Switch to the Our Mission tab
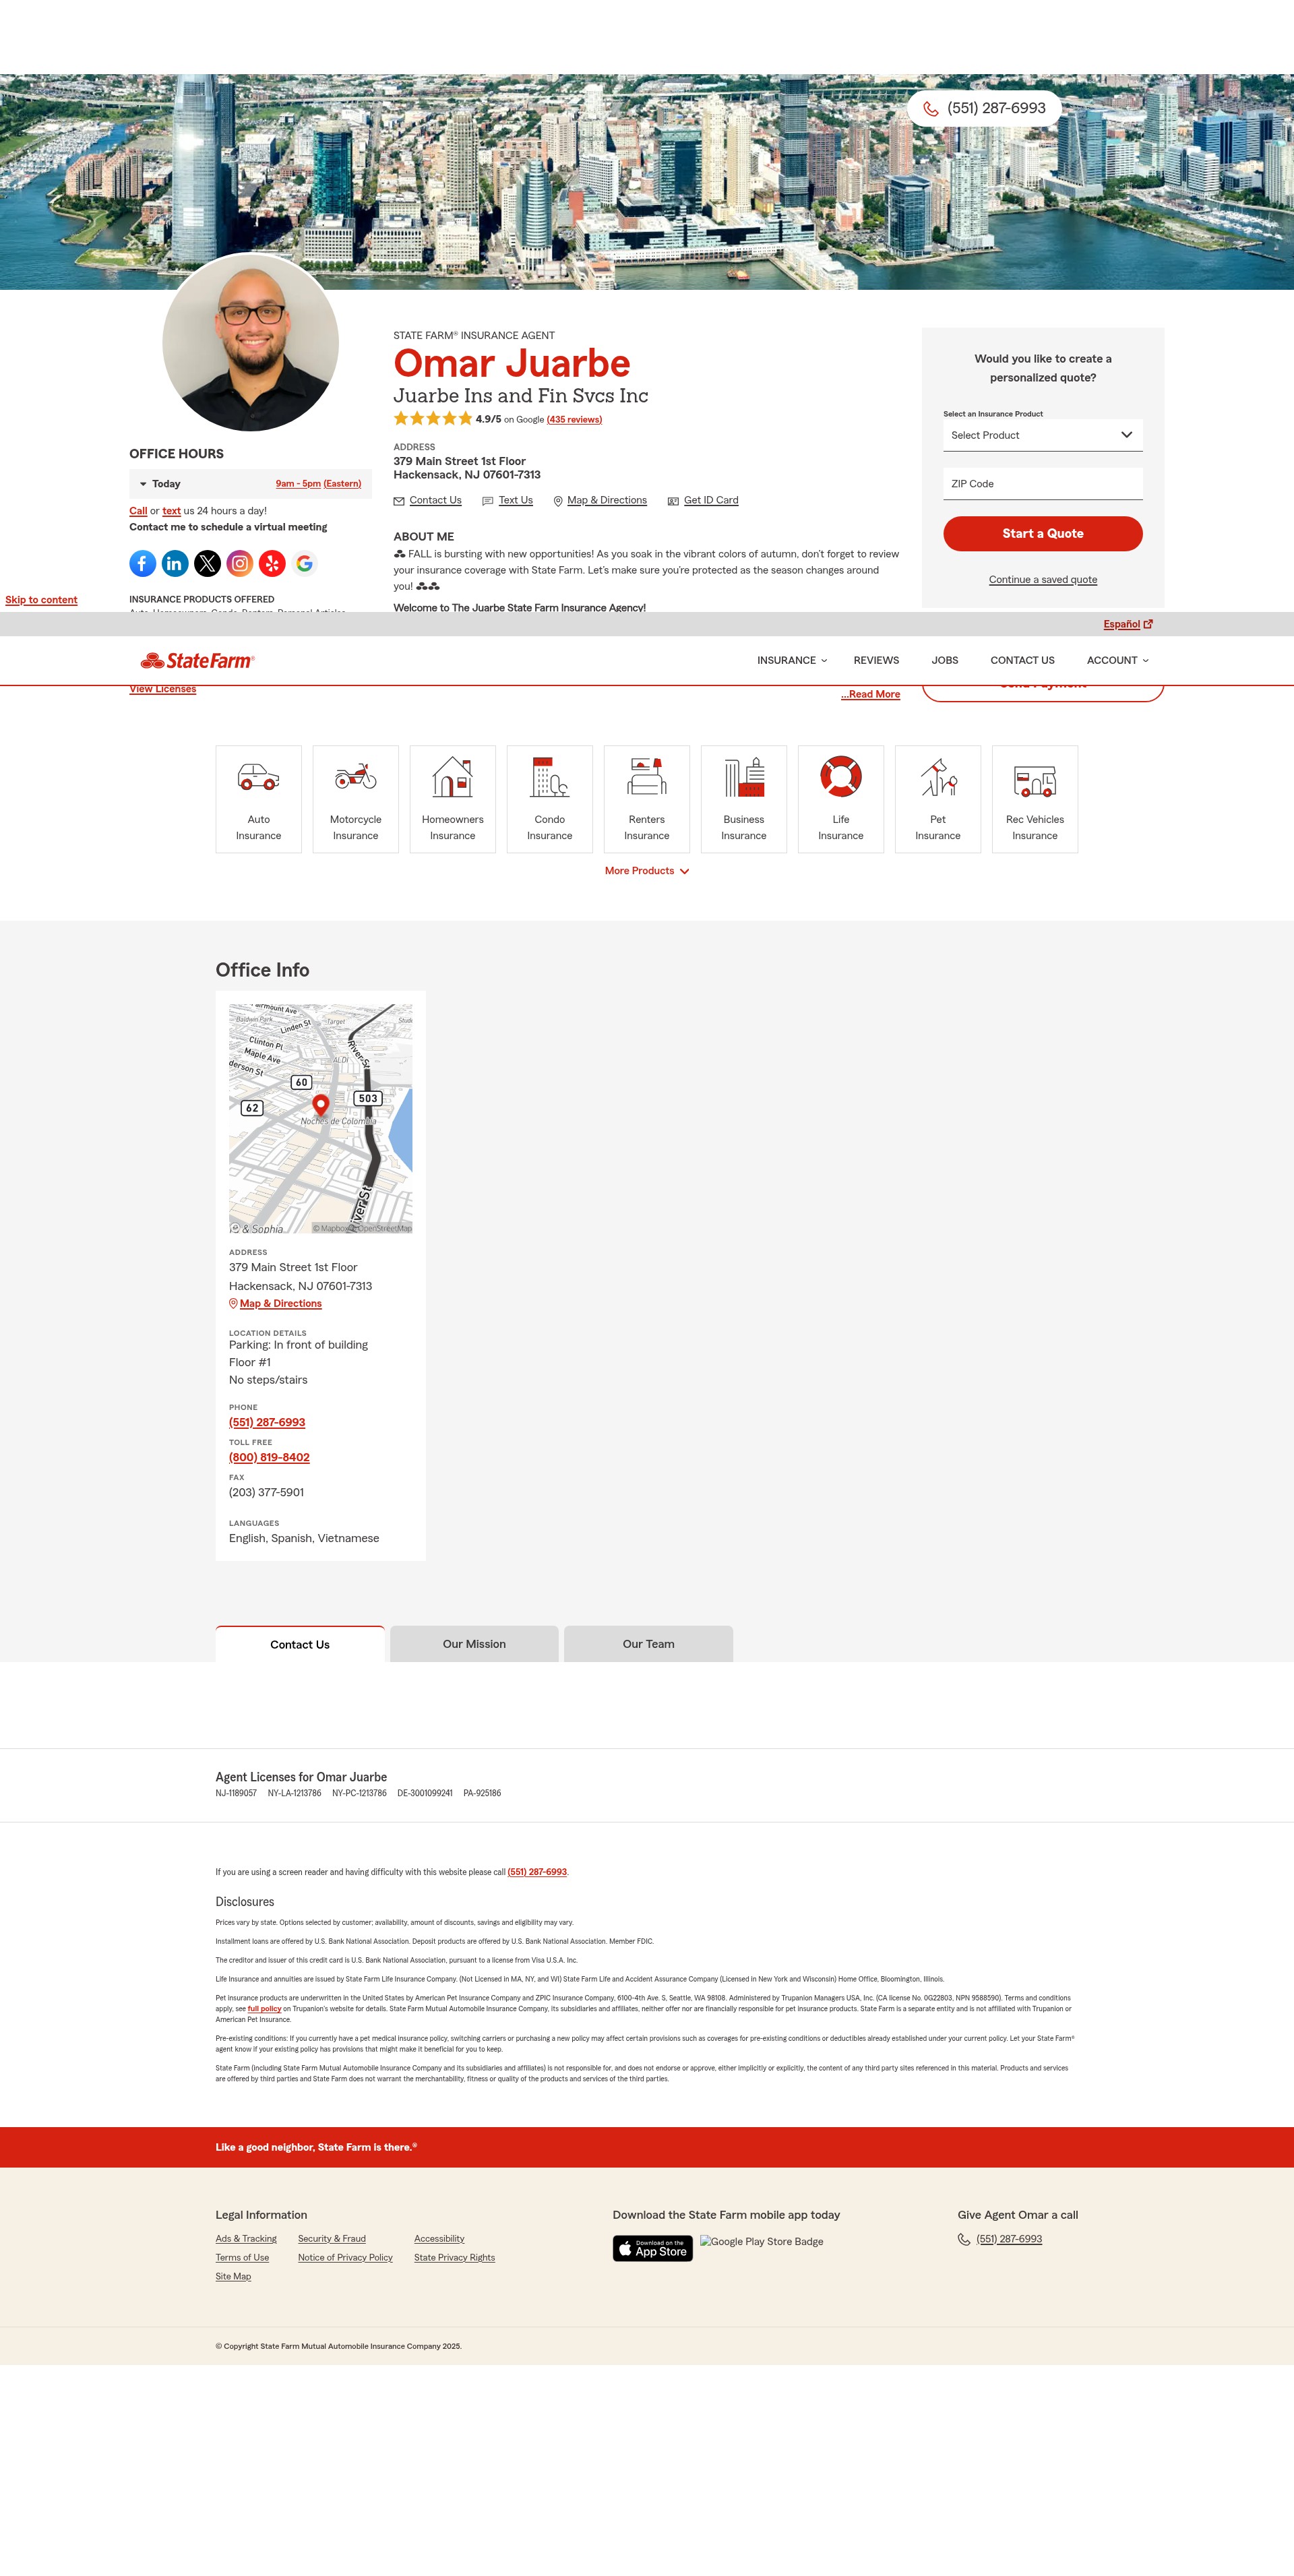This screenshot has height=2576, width=1294. click(474, 1644)
